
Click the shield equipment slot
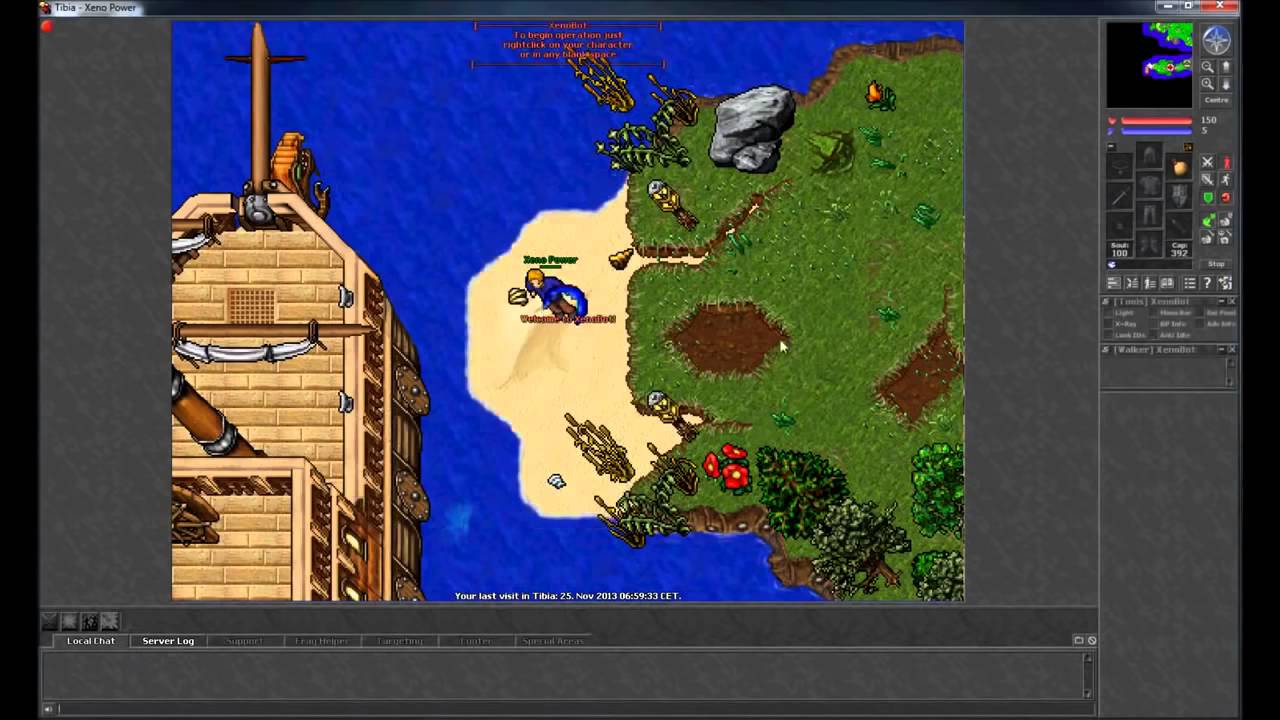tap(1180, 196)
